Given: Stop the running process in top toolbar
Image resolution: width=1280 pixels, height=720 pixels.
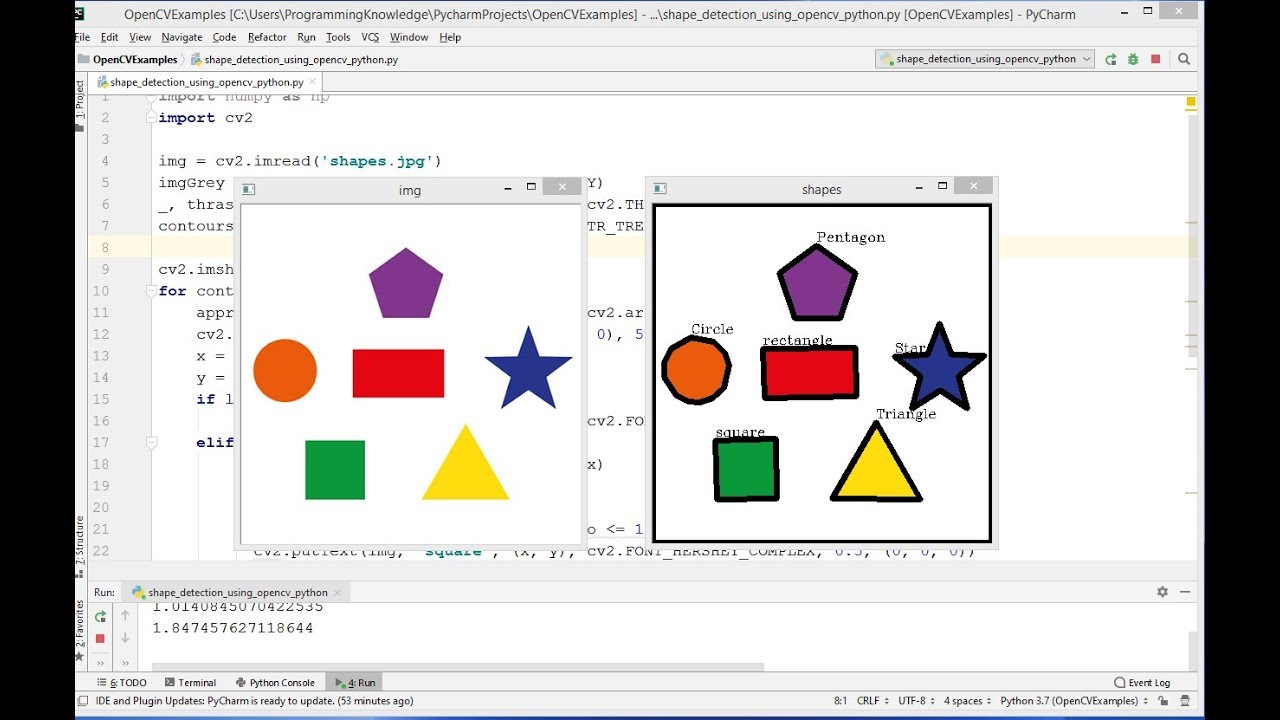Looking at the screenshot, I should 1156,59.
